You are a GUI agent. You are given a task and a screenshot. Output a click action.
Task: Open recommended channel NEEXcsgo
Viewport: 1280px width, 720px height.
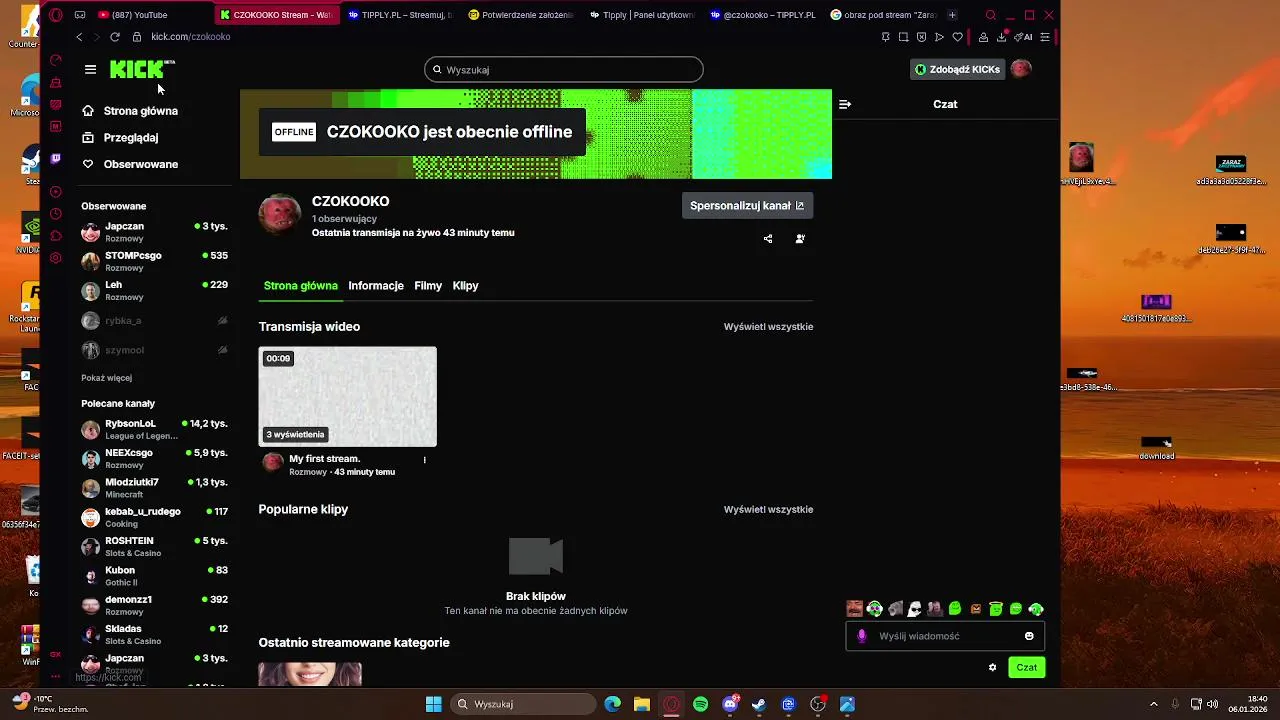(154, 458)
